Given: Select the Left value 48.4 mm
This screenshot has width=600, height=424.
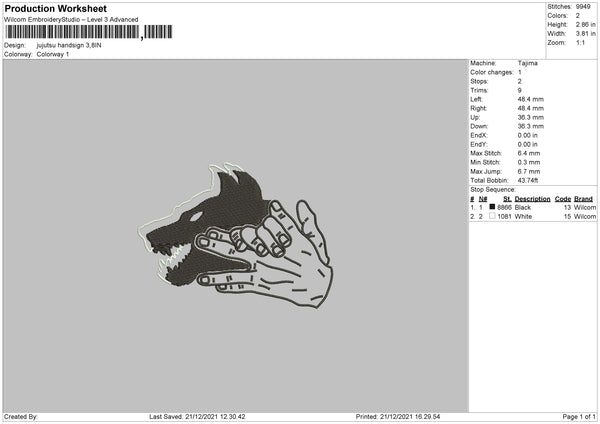Looking at the screenshot, I should [x=530, y=99].
